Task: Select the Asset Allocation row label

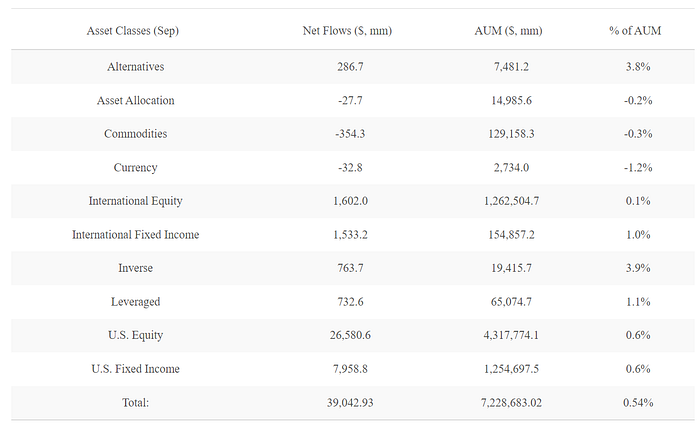Action: tap(136, 100)
